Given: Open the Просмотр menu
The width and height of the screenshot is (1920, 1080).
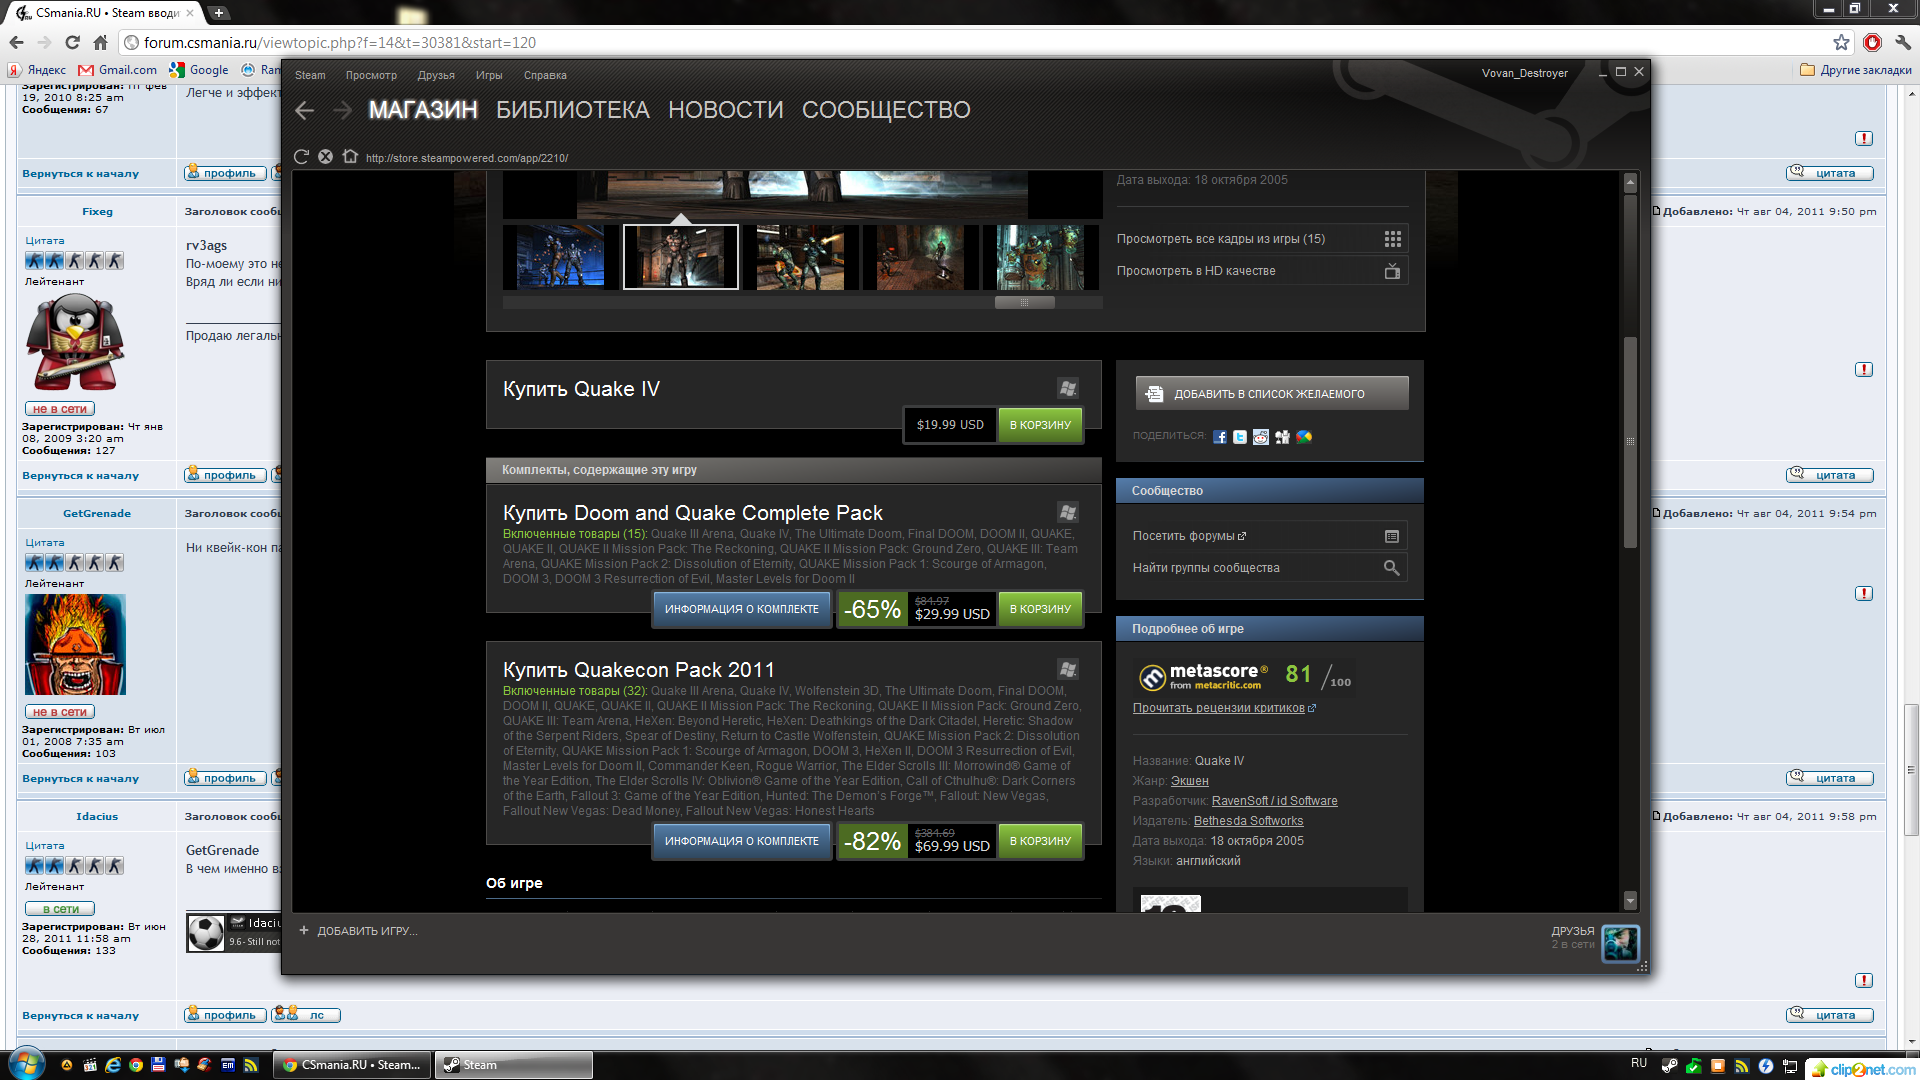Looking at the screenshot, I should pyautogui.click(x=371, y=75).
